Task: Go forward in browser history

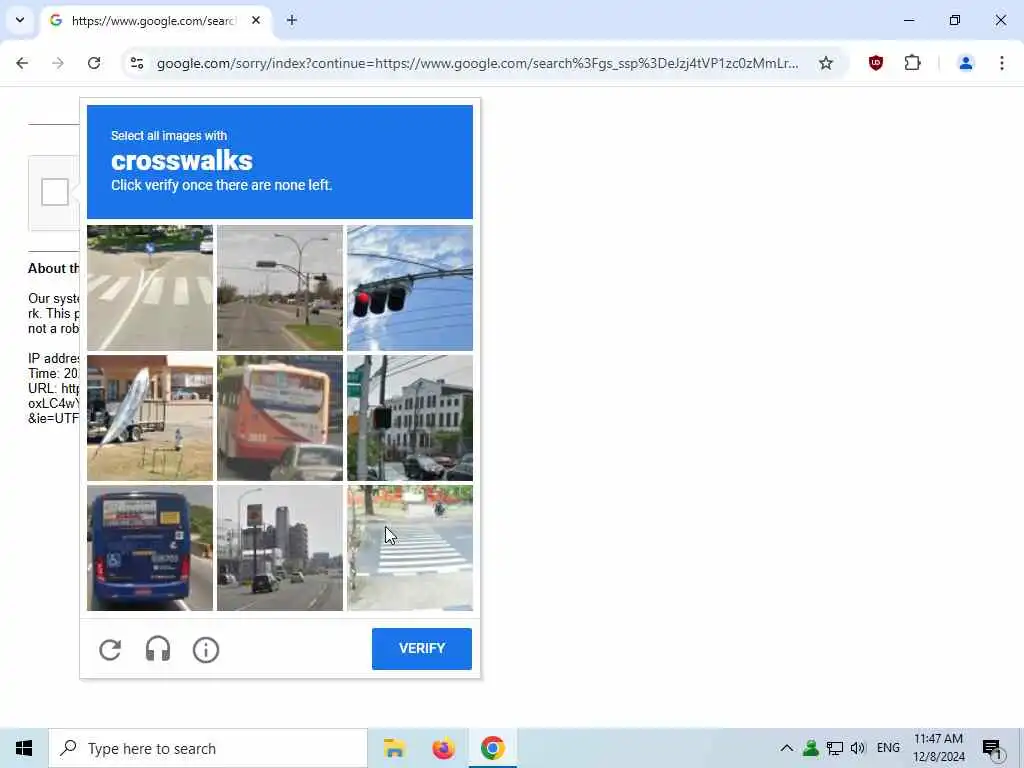Action: (58, 63)
